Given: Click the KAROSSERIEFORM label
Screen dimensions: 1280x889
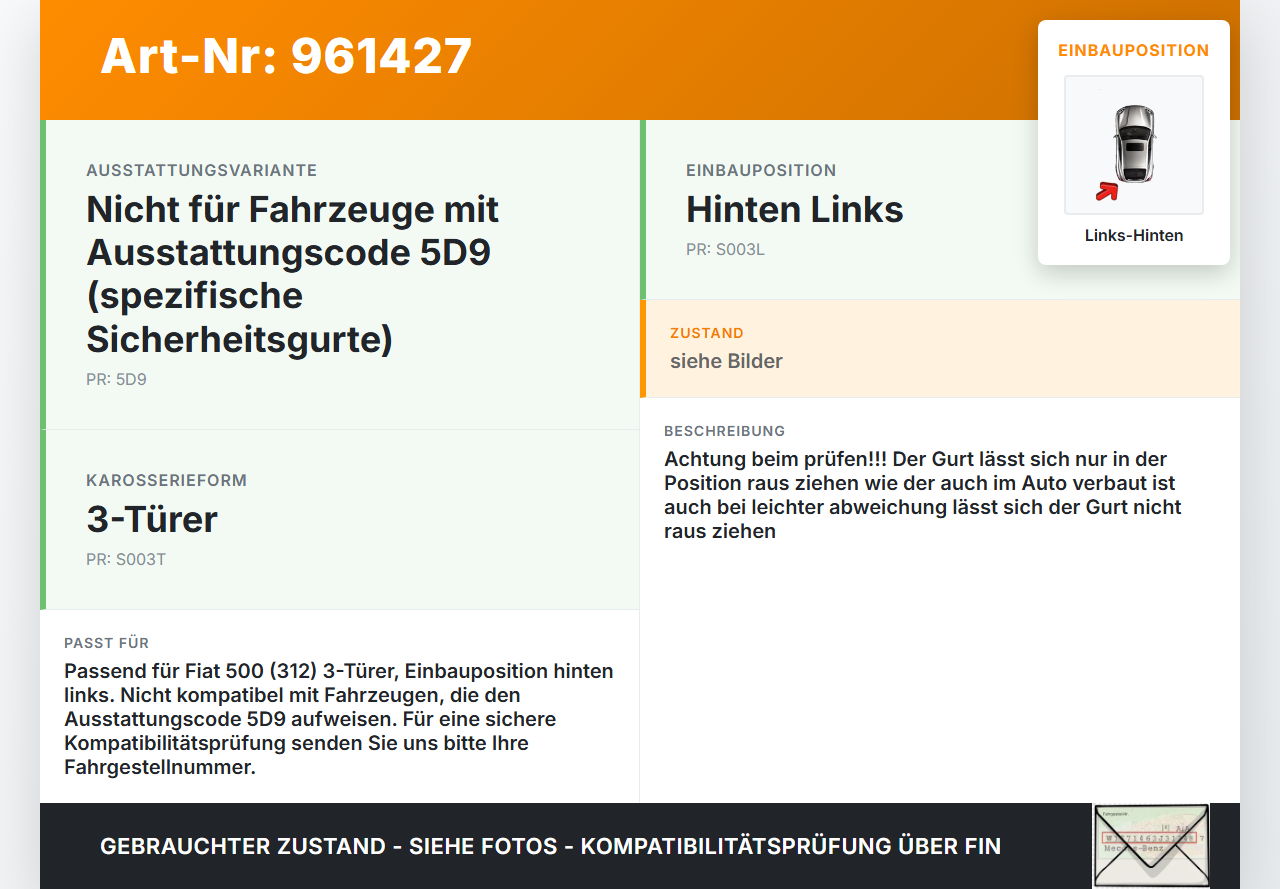Looking at the screenshot, I should [166, 481].
